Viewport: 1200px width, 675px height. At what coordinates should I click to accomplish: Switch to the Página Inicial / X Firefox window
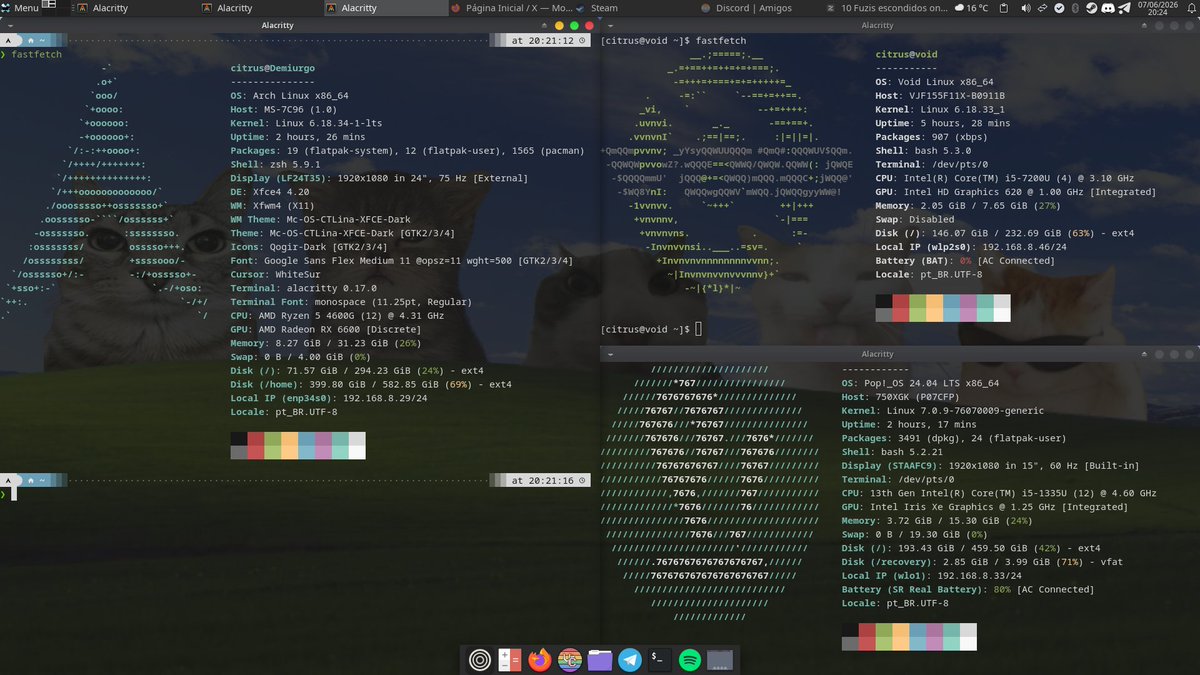pos(510,8)
